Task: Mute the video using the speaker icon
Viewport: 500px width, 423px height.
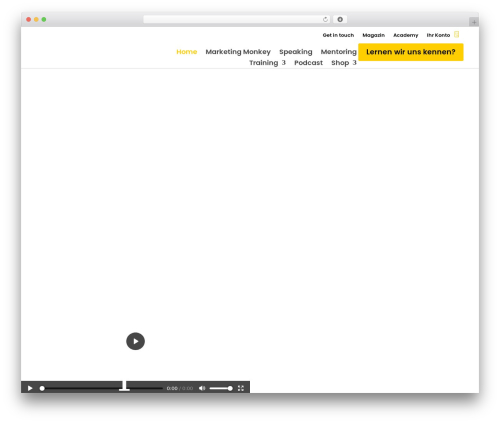Action: (202, 388)
